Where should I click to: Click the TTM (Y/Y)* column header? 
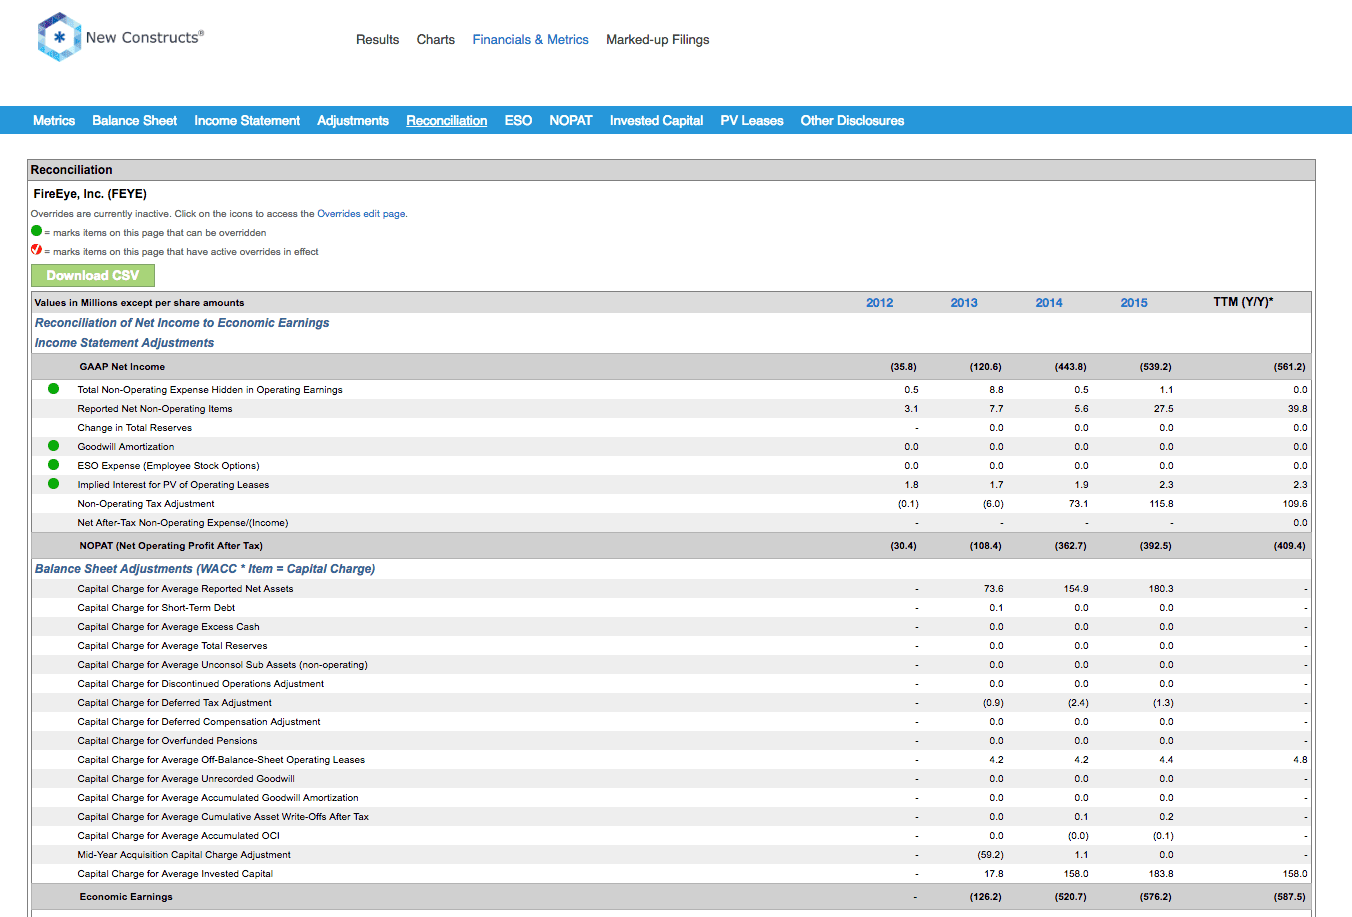pos(1243,301)
